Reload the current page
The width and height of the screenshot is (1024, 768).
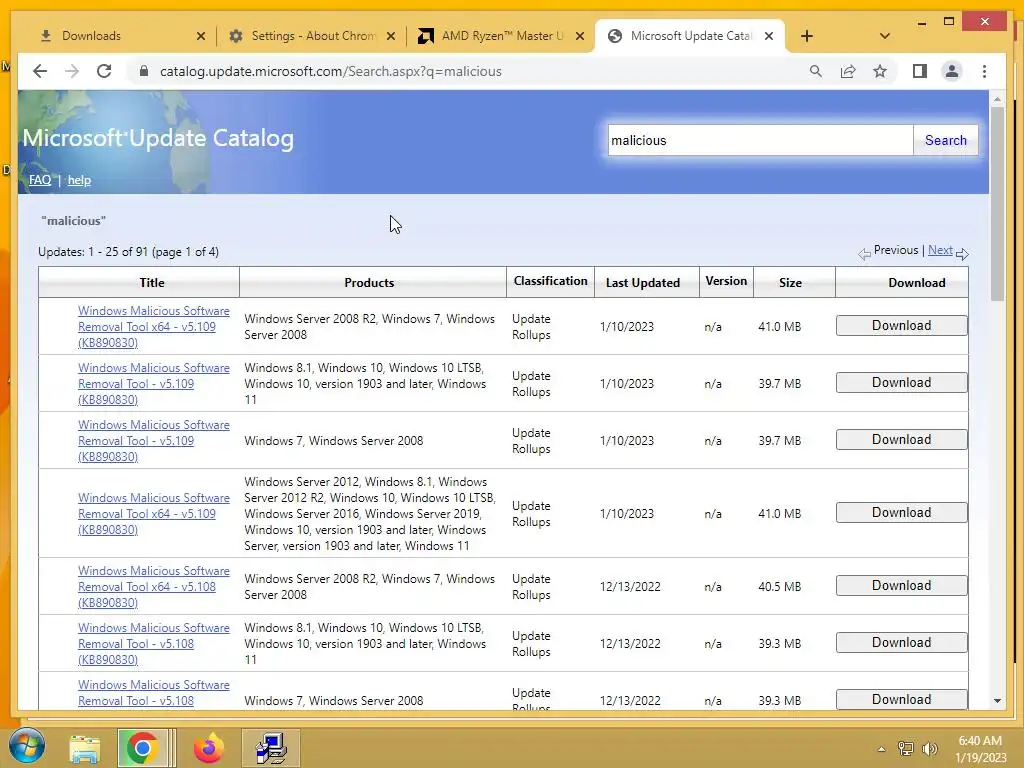(x=104, y=71)
